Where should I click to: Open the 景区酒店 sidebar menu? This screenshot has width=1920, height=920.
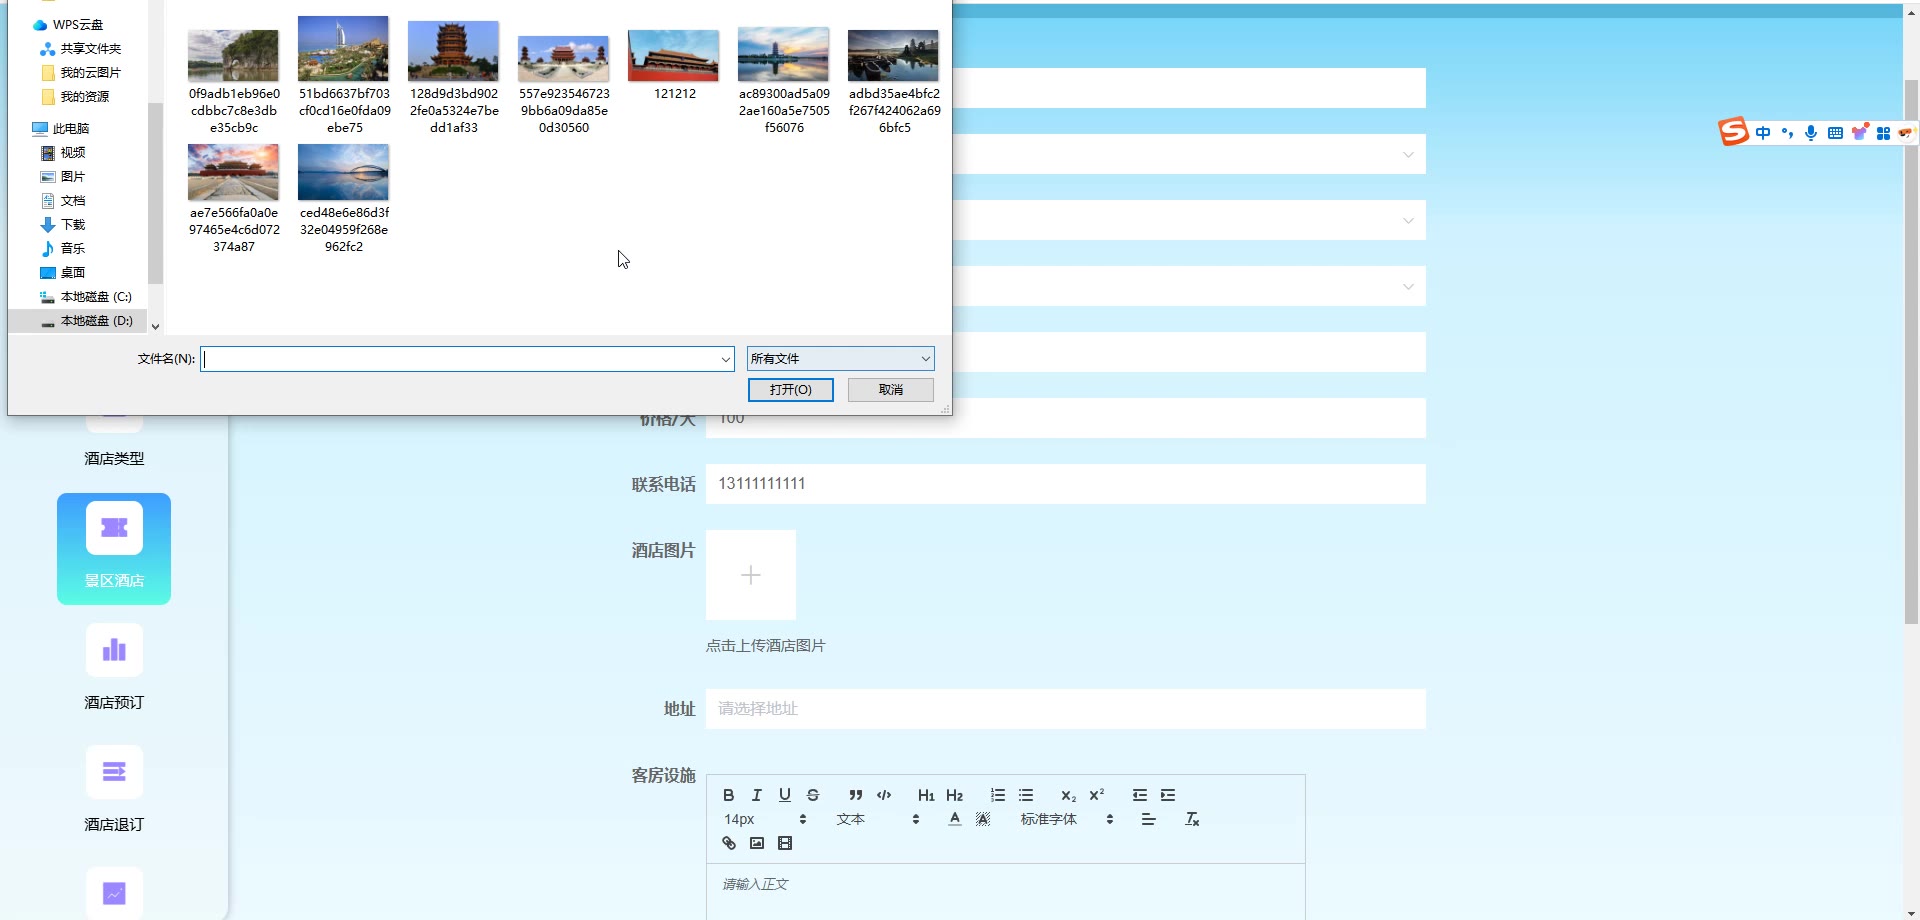coord(114,549)
